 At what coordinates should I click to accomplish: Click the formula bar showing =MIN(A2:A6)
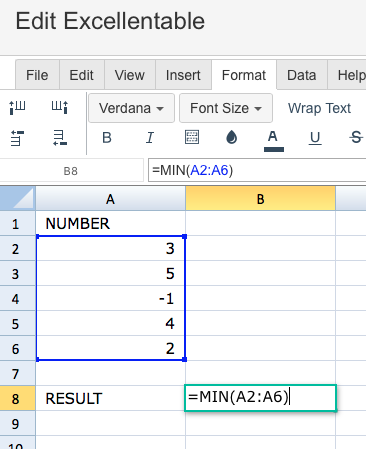coord(257,170)
